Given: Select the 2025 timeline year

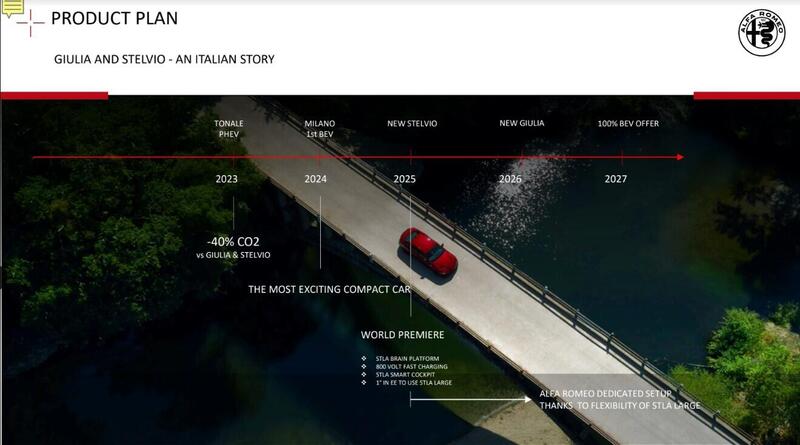Looking at the screenshot, I should coord(405,179).
